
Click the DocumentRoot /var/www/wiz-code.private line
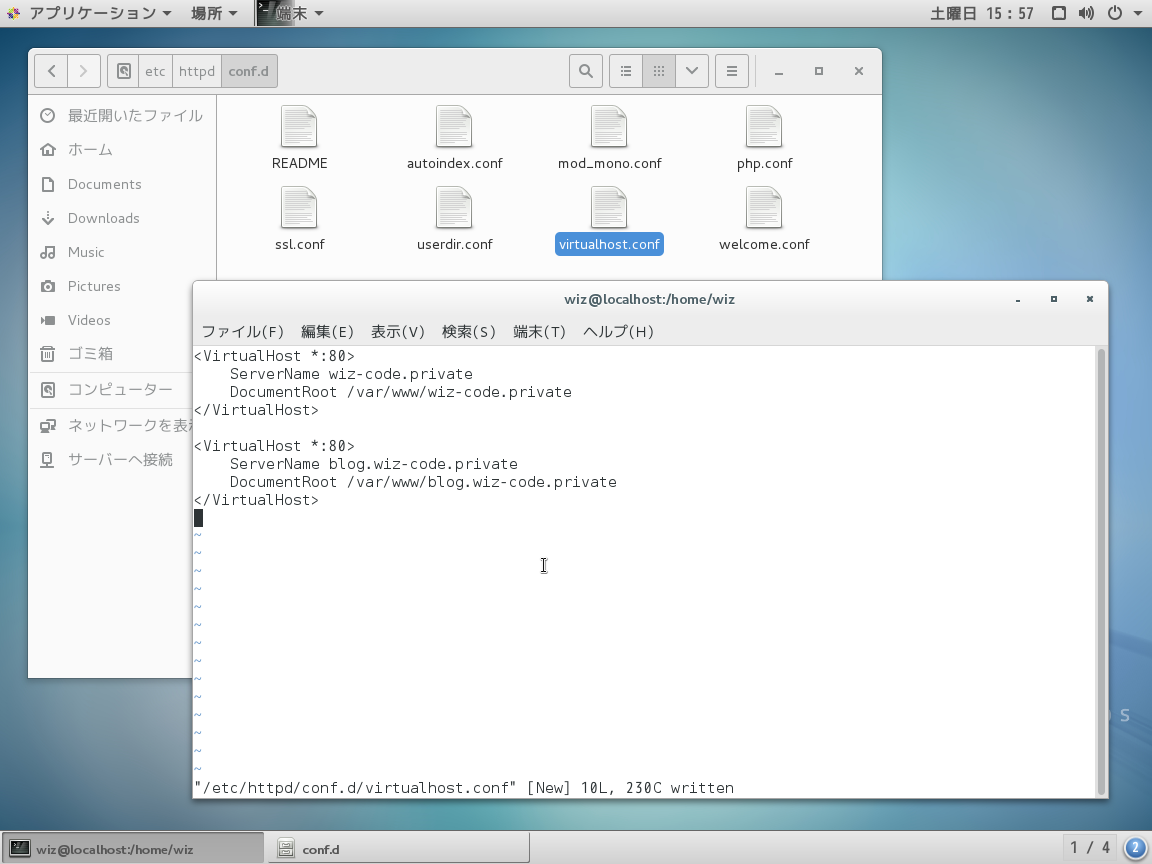(400, 392)
